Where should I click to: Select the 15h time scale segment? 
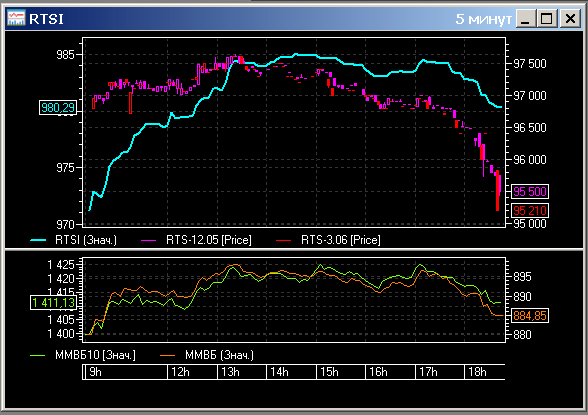click(x=341, y=372)
